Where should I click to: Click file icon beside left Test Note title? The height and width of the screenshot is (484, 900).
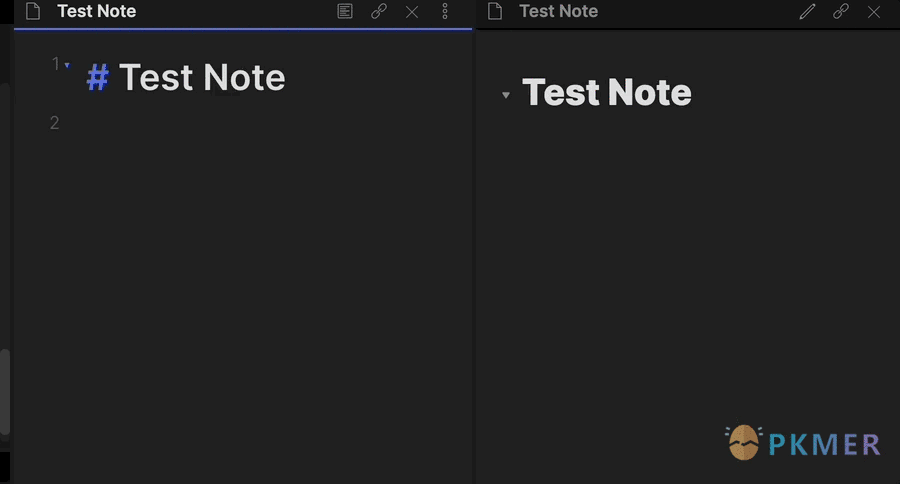[x=33, y=11]
